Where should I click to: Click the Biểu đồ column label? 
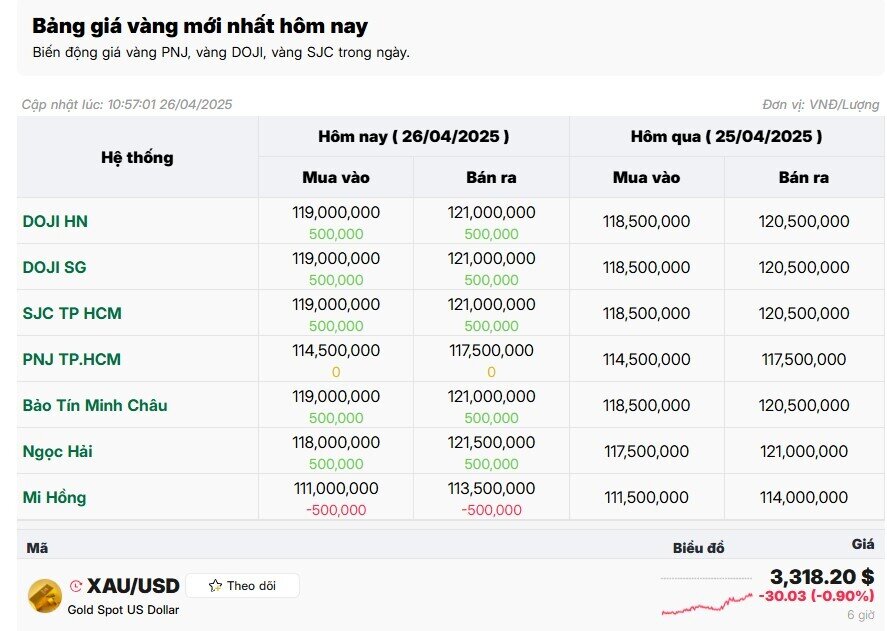(699, 548)
